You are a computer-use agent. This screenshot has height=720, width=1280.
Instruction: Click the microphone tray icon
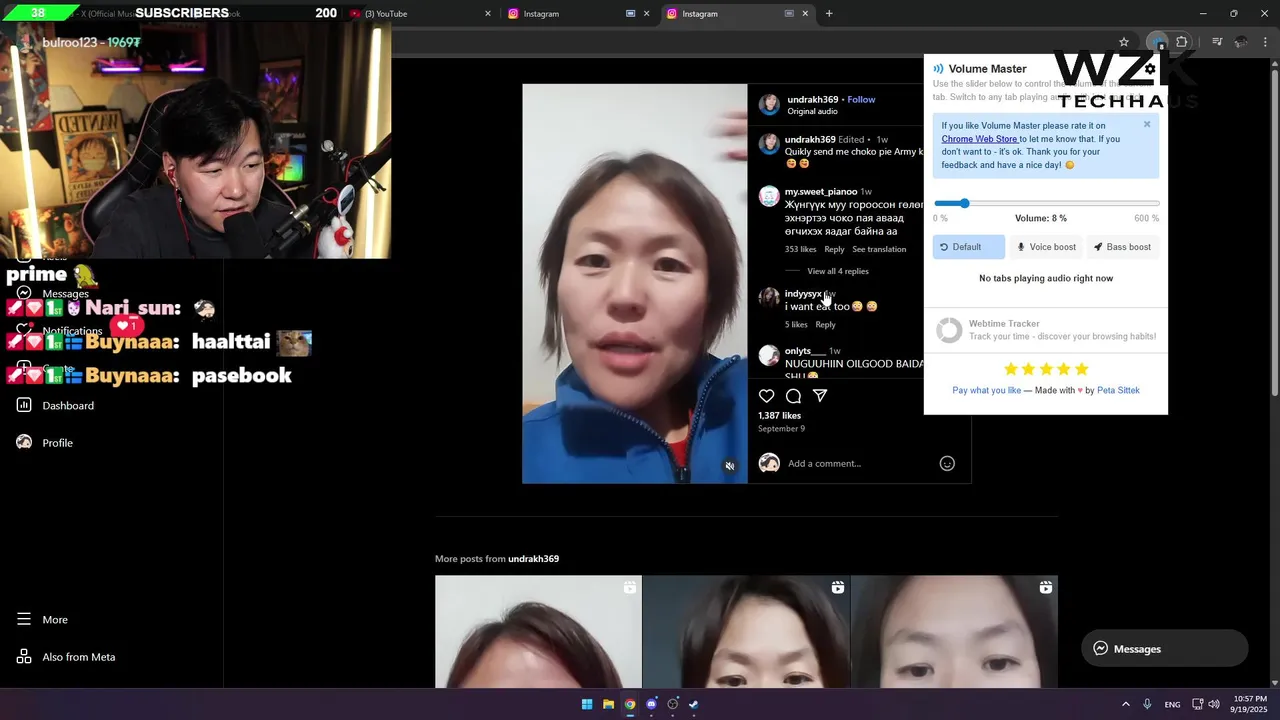point(1147,704)
